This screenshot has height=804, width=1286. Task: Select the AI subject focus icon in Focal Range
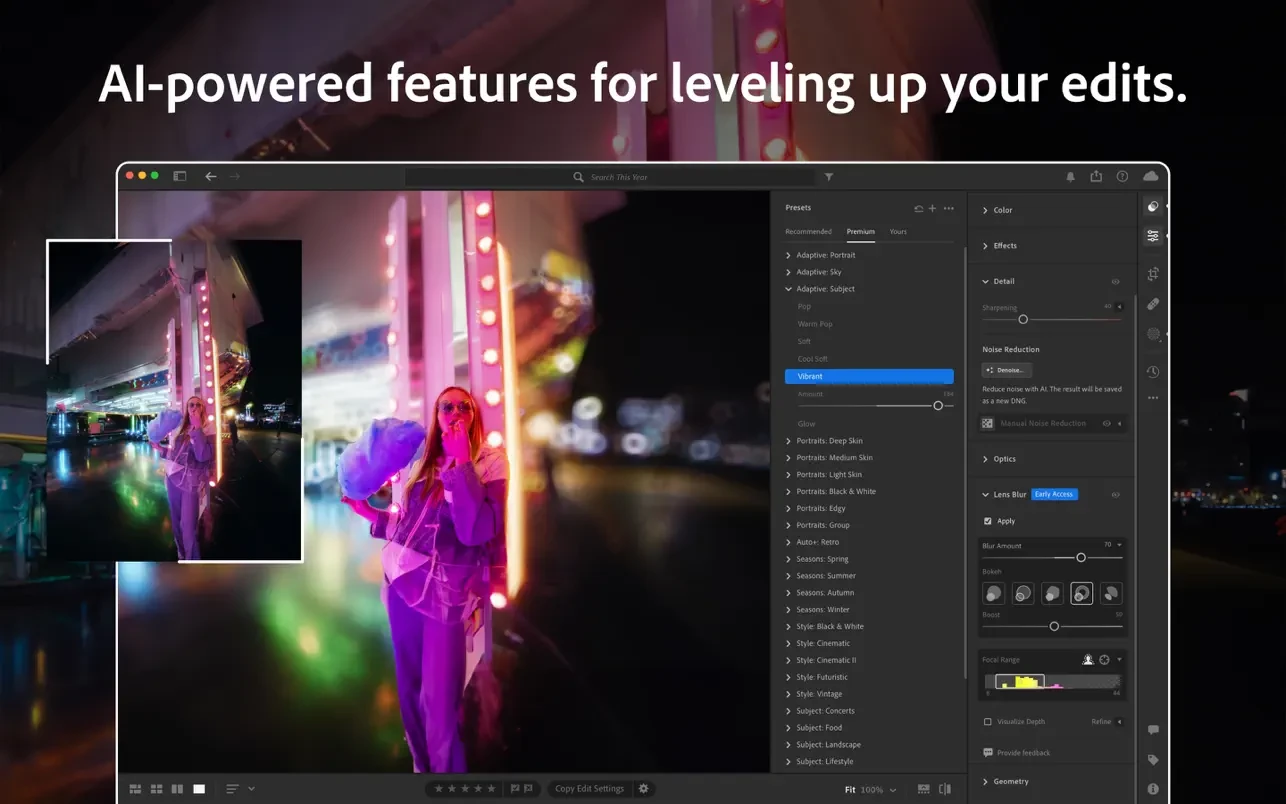click(x=1088, y=660)
